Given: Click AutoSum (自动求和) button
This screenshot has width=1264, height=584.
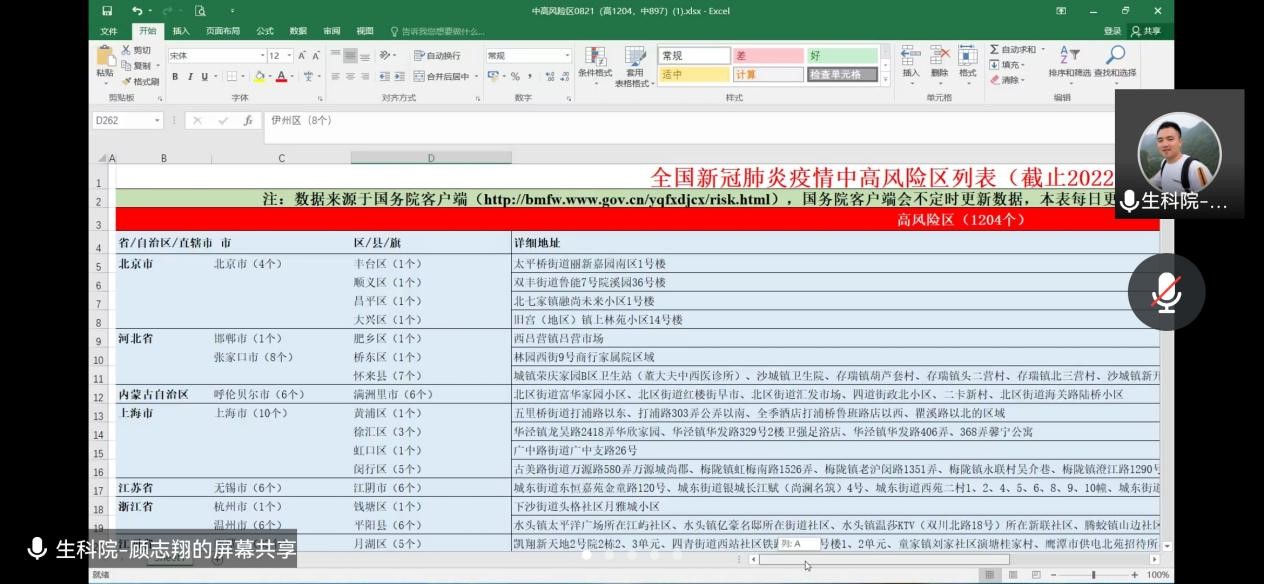Looking at the screenshot, I should [1016, 49].
